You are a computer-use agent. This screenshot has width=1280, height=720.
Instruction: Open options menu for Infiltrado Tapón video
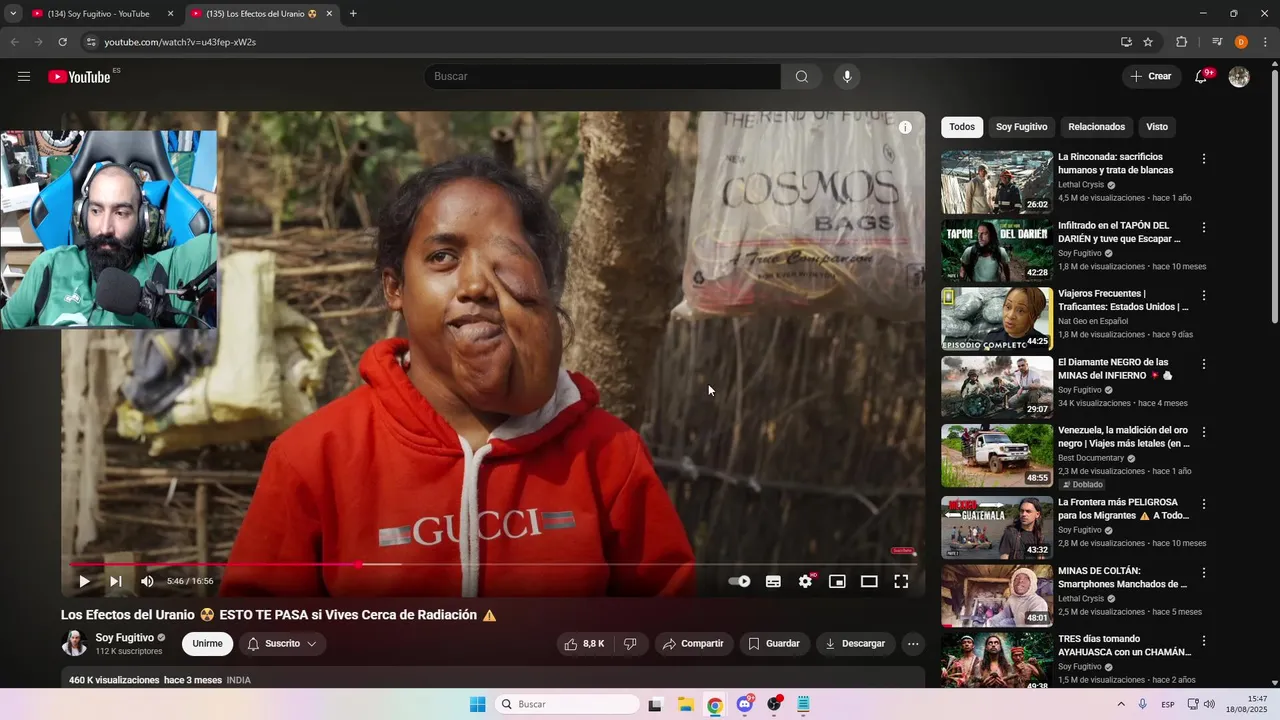point(1204,227)
